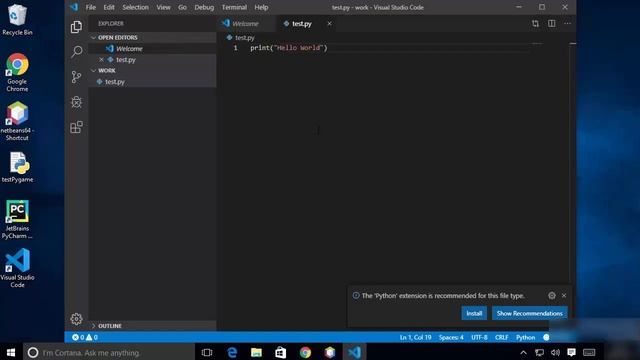Open netbeans64 desktop shortcut
This screenshot has width=640, height=360.
click(17, 121)
